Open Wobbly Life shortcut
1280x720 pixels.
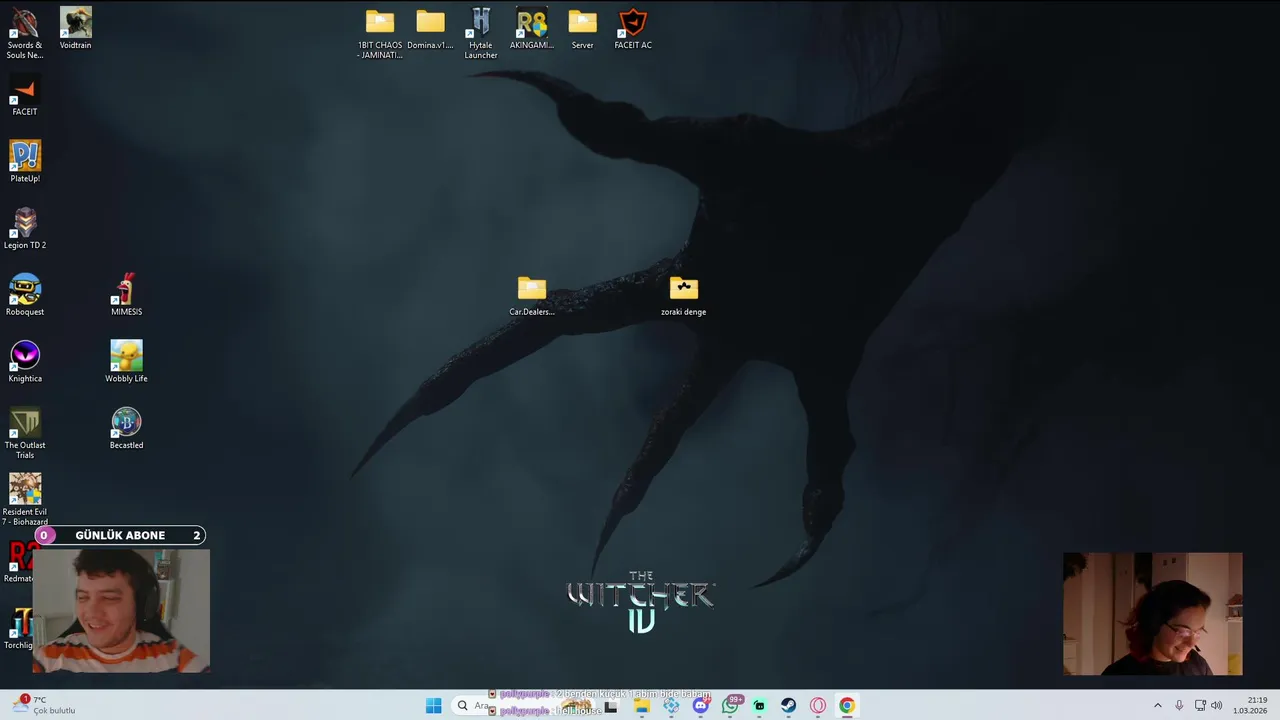(x=126, y=362)
